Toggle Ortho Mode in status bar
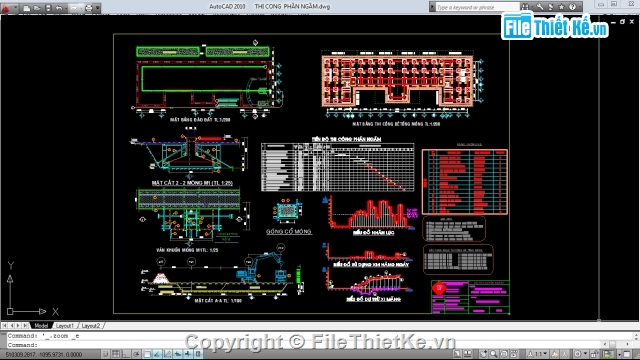Image resolution: width=640 pixels, height=360 pixels. [126, 354]
